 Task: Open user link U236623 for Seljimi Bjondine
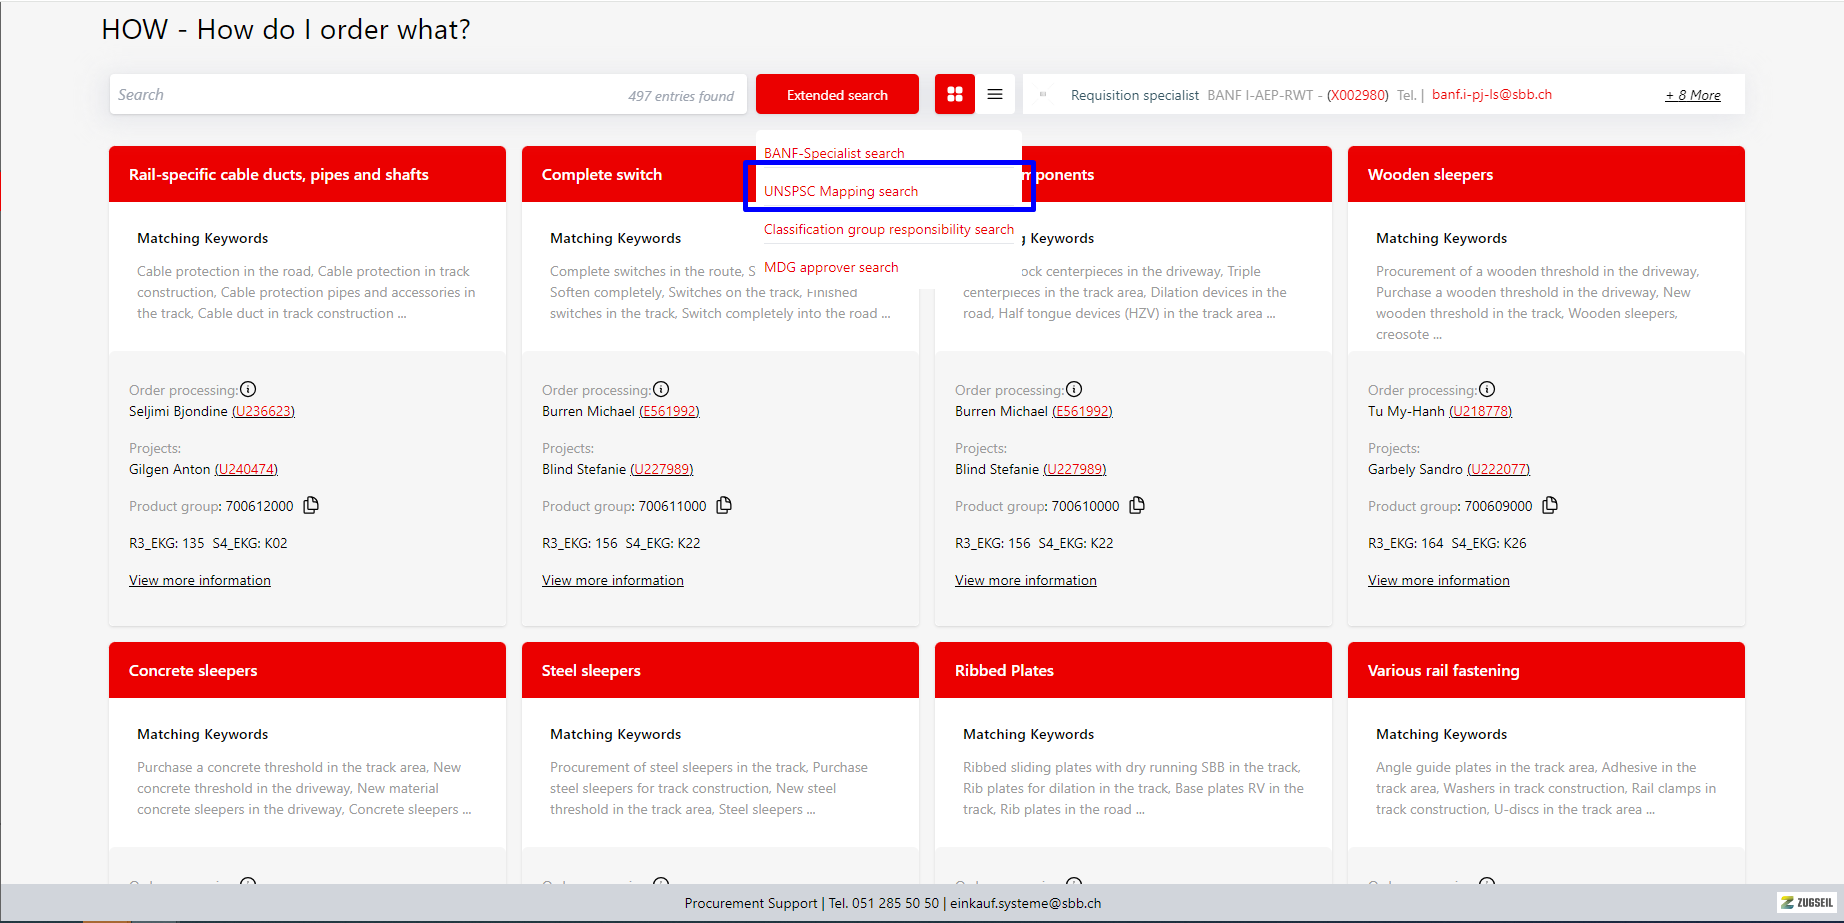pos(263,411)
